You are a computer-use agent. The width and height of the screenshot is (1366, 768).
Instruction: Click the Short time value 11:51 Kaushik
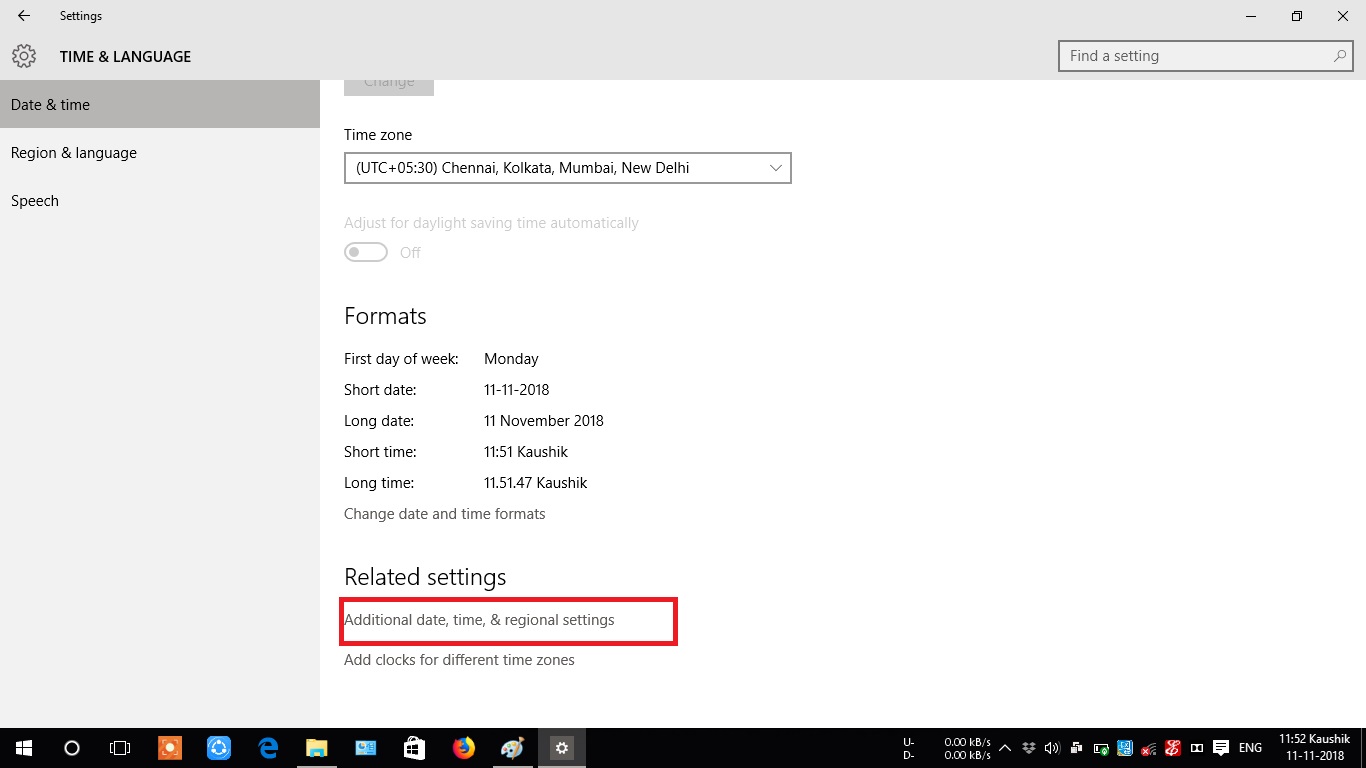tap(526, 452)
